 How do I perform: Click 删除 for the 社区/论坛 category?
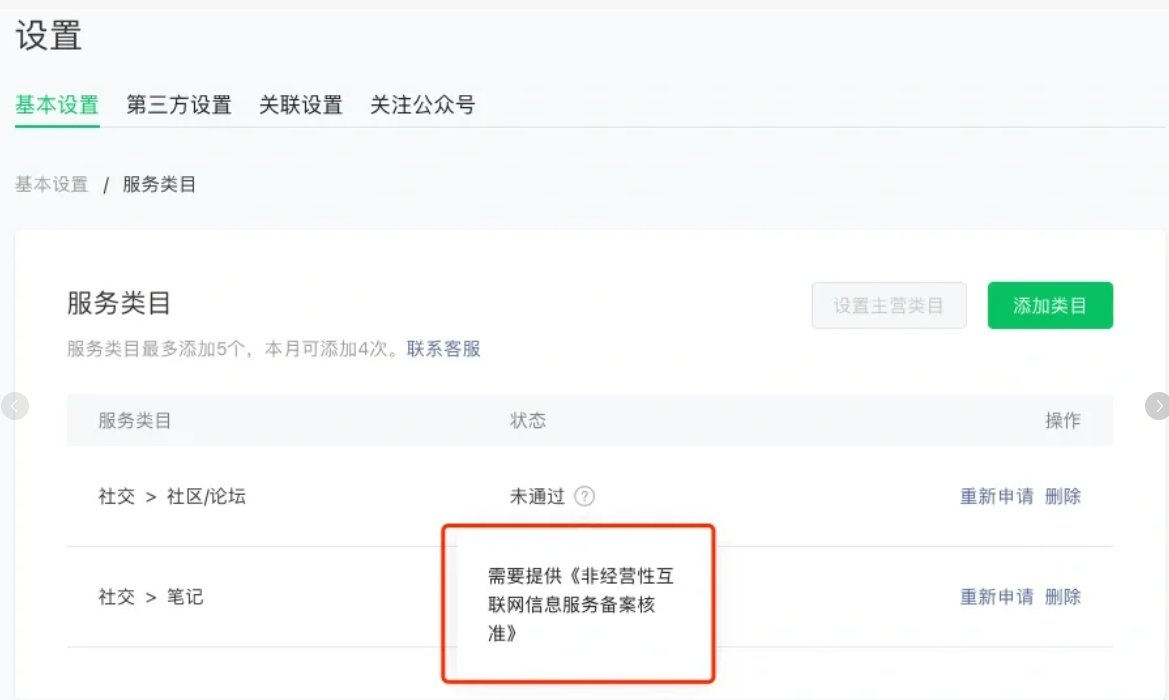click(1063, 496)
